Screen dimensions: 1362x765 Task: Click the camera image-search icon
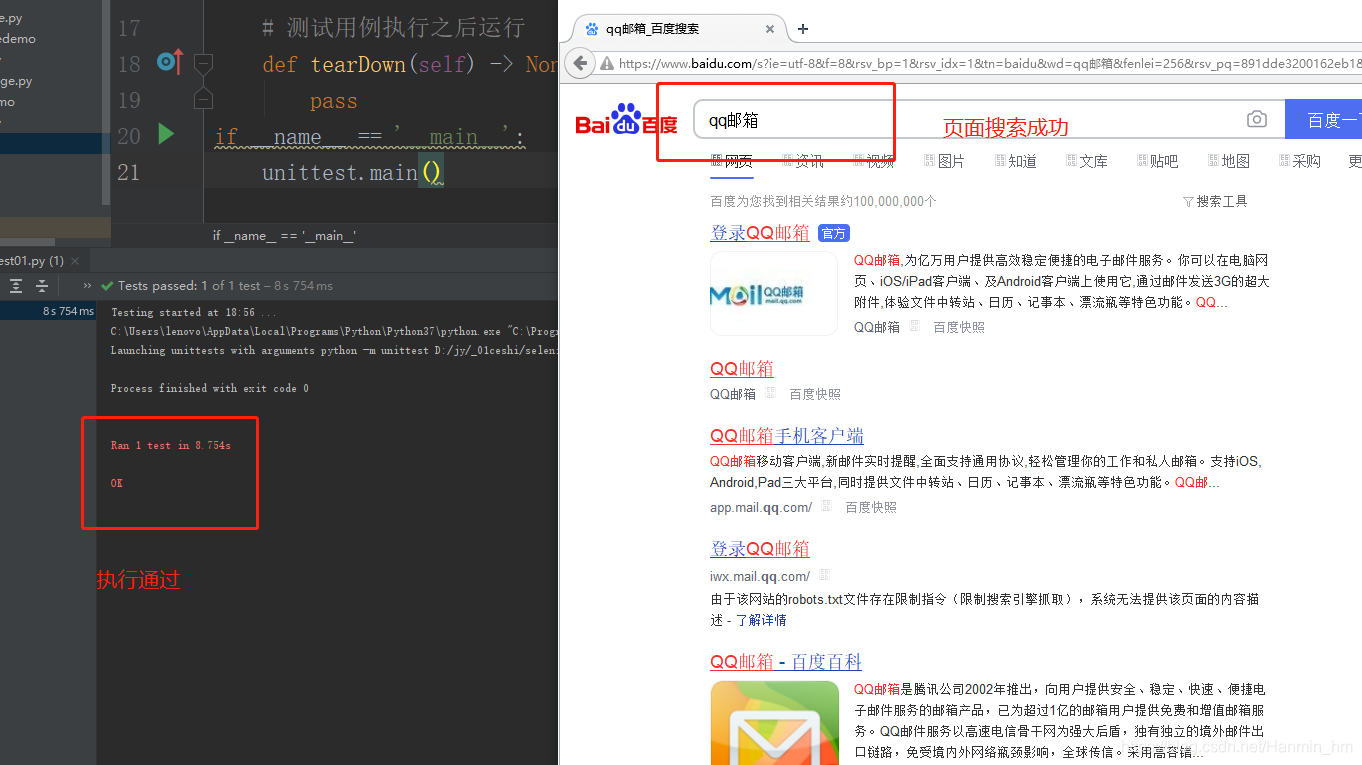[x=1257, y=120]
